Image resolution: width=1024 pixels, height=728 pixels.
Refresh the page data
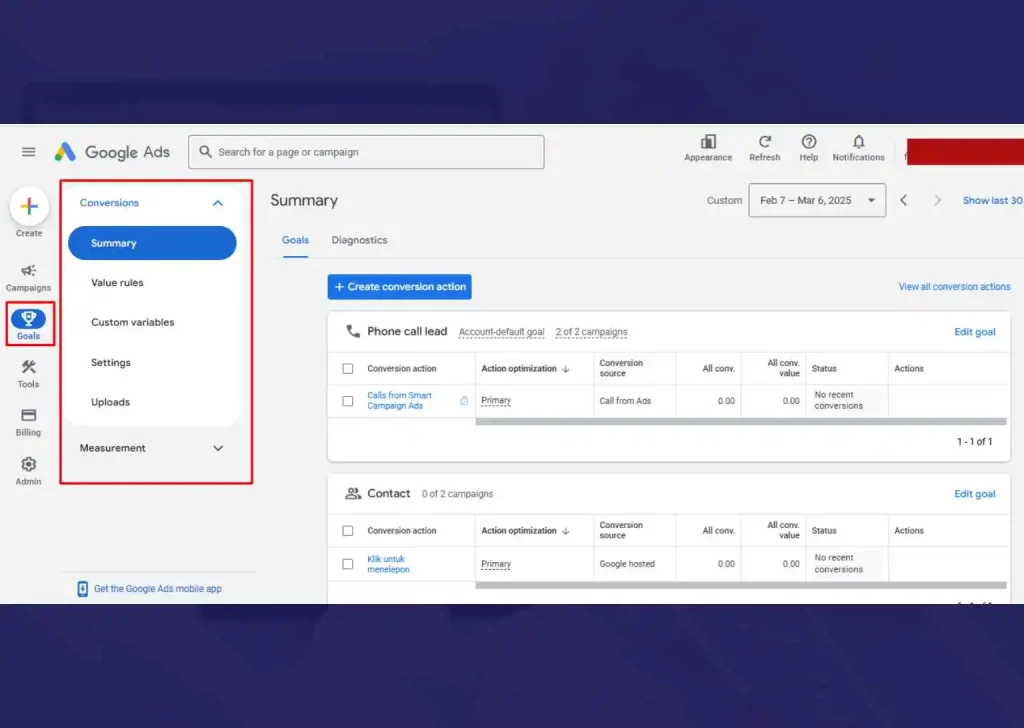pos(764,148)
